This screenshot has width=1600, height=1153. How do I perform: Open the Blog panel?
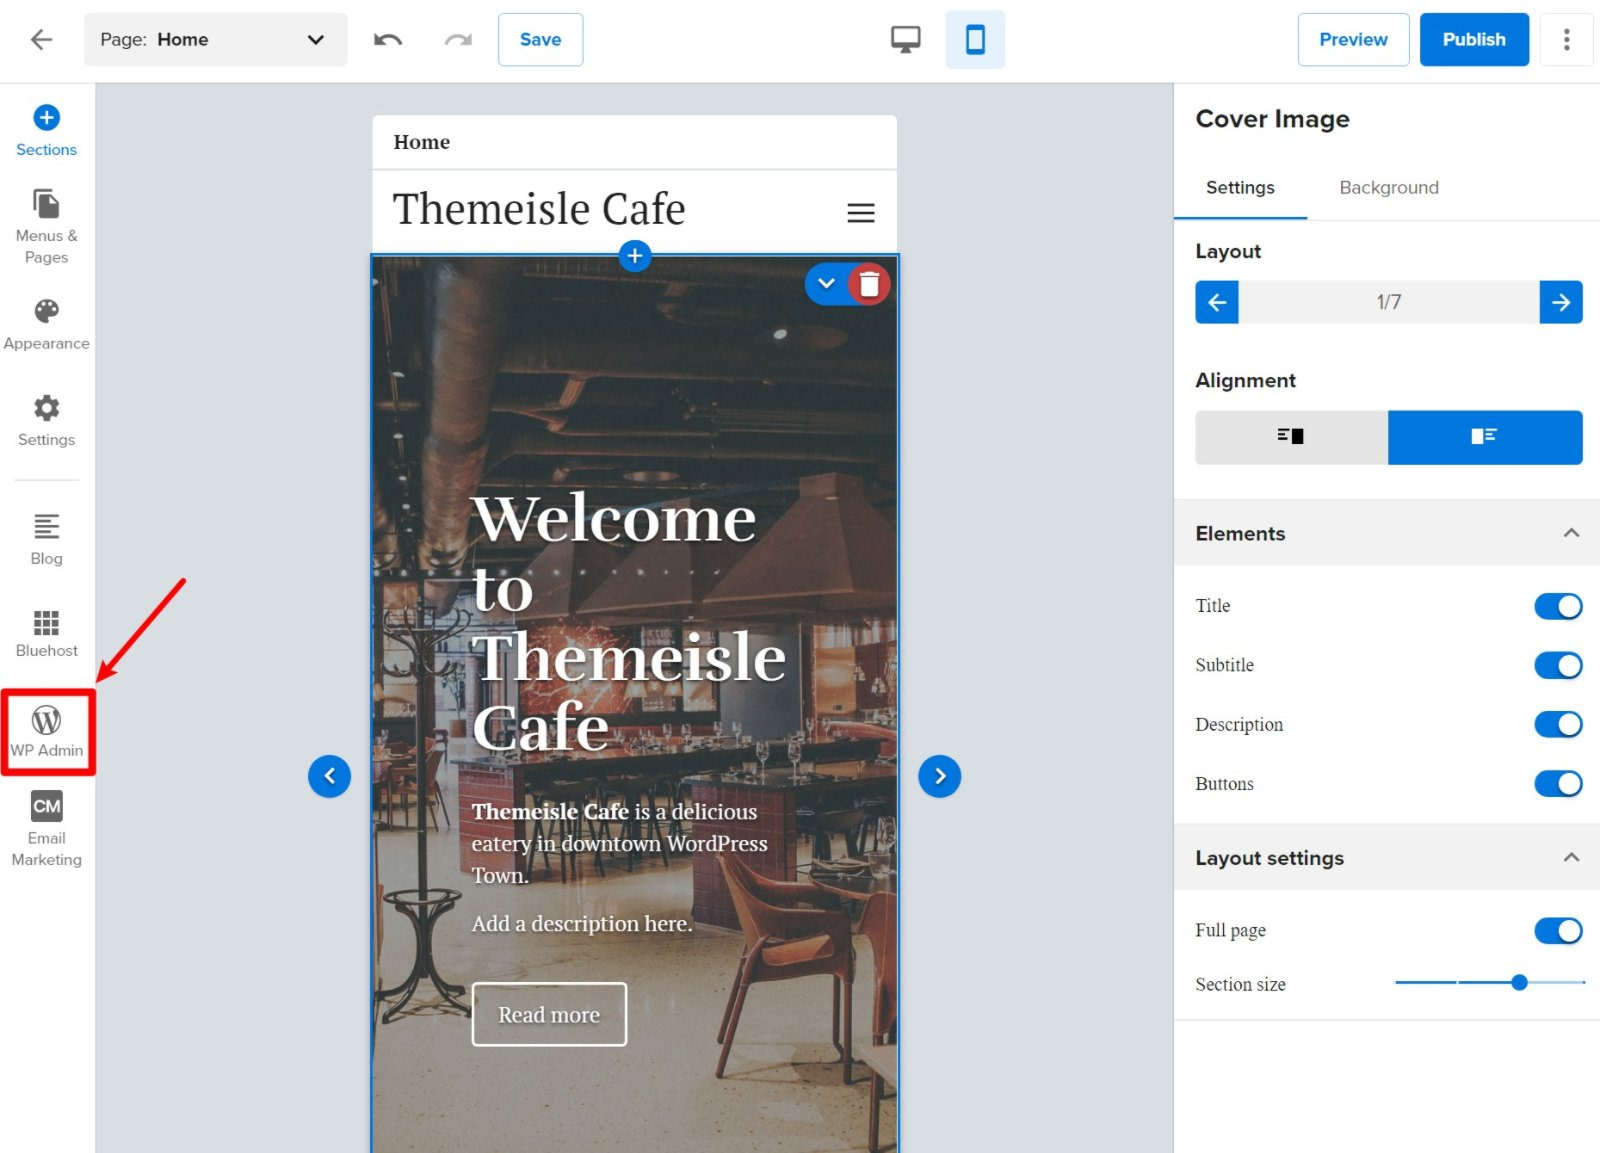point(46,537)
